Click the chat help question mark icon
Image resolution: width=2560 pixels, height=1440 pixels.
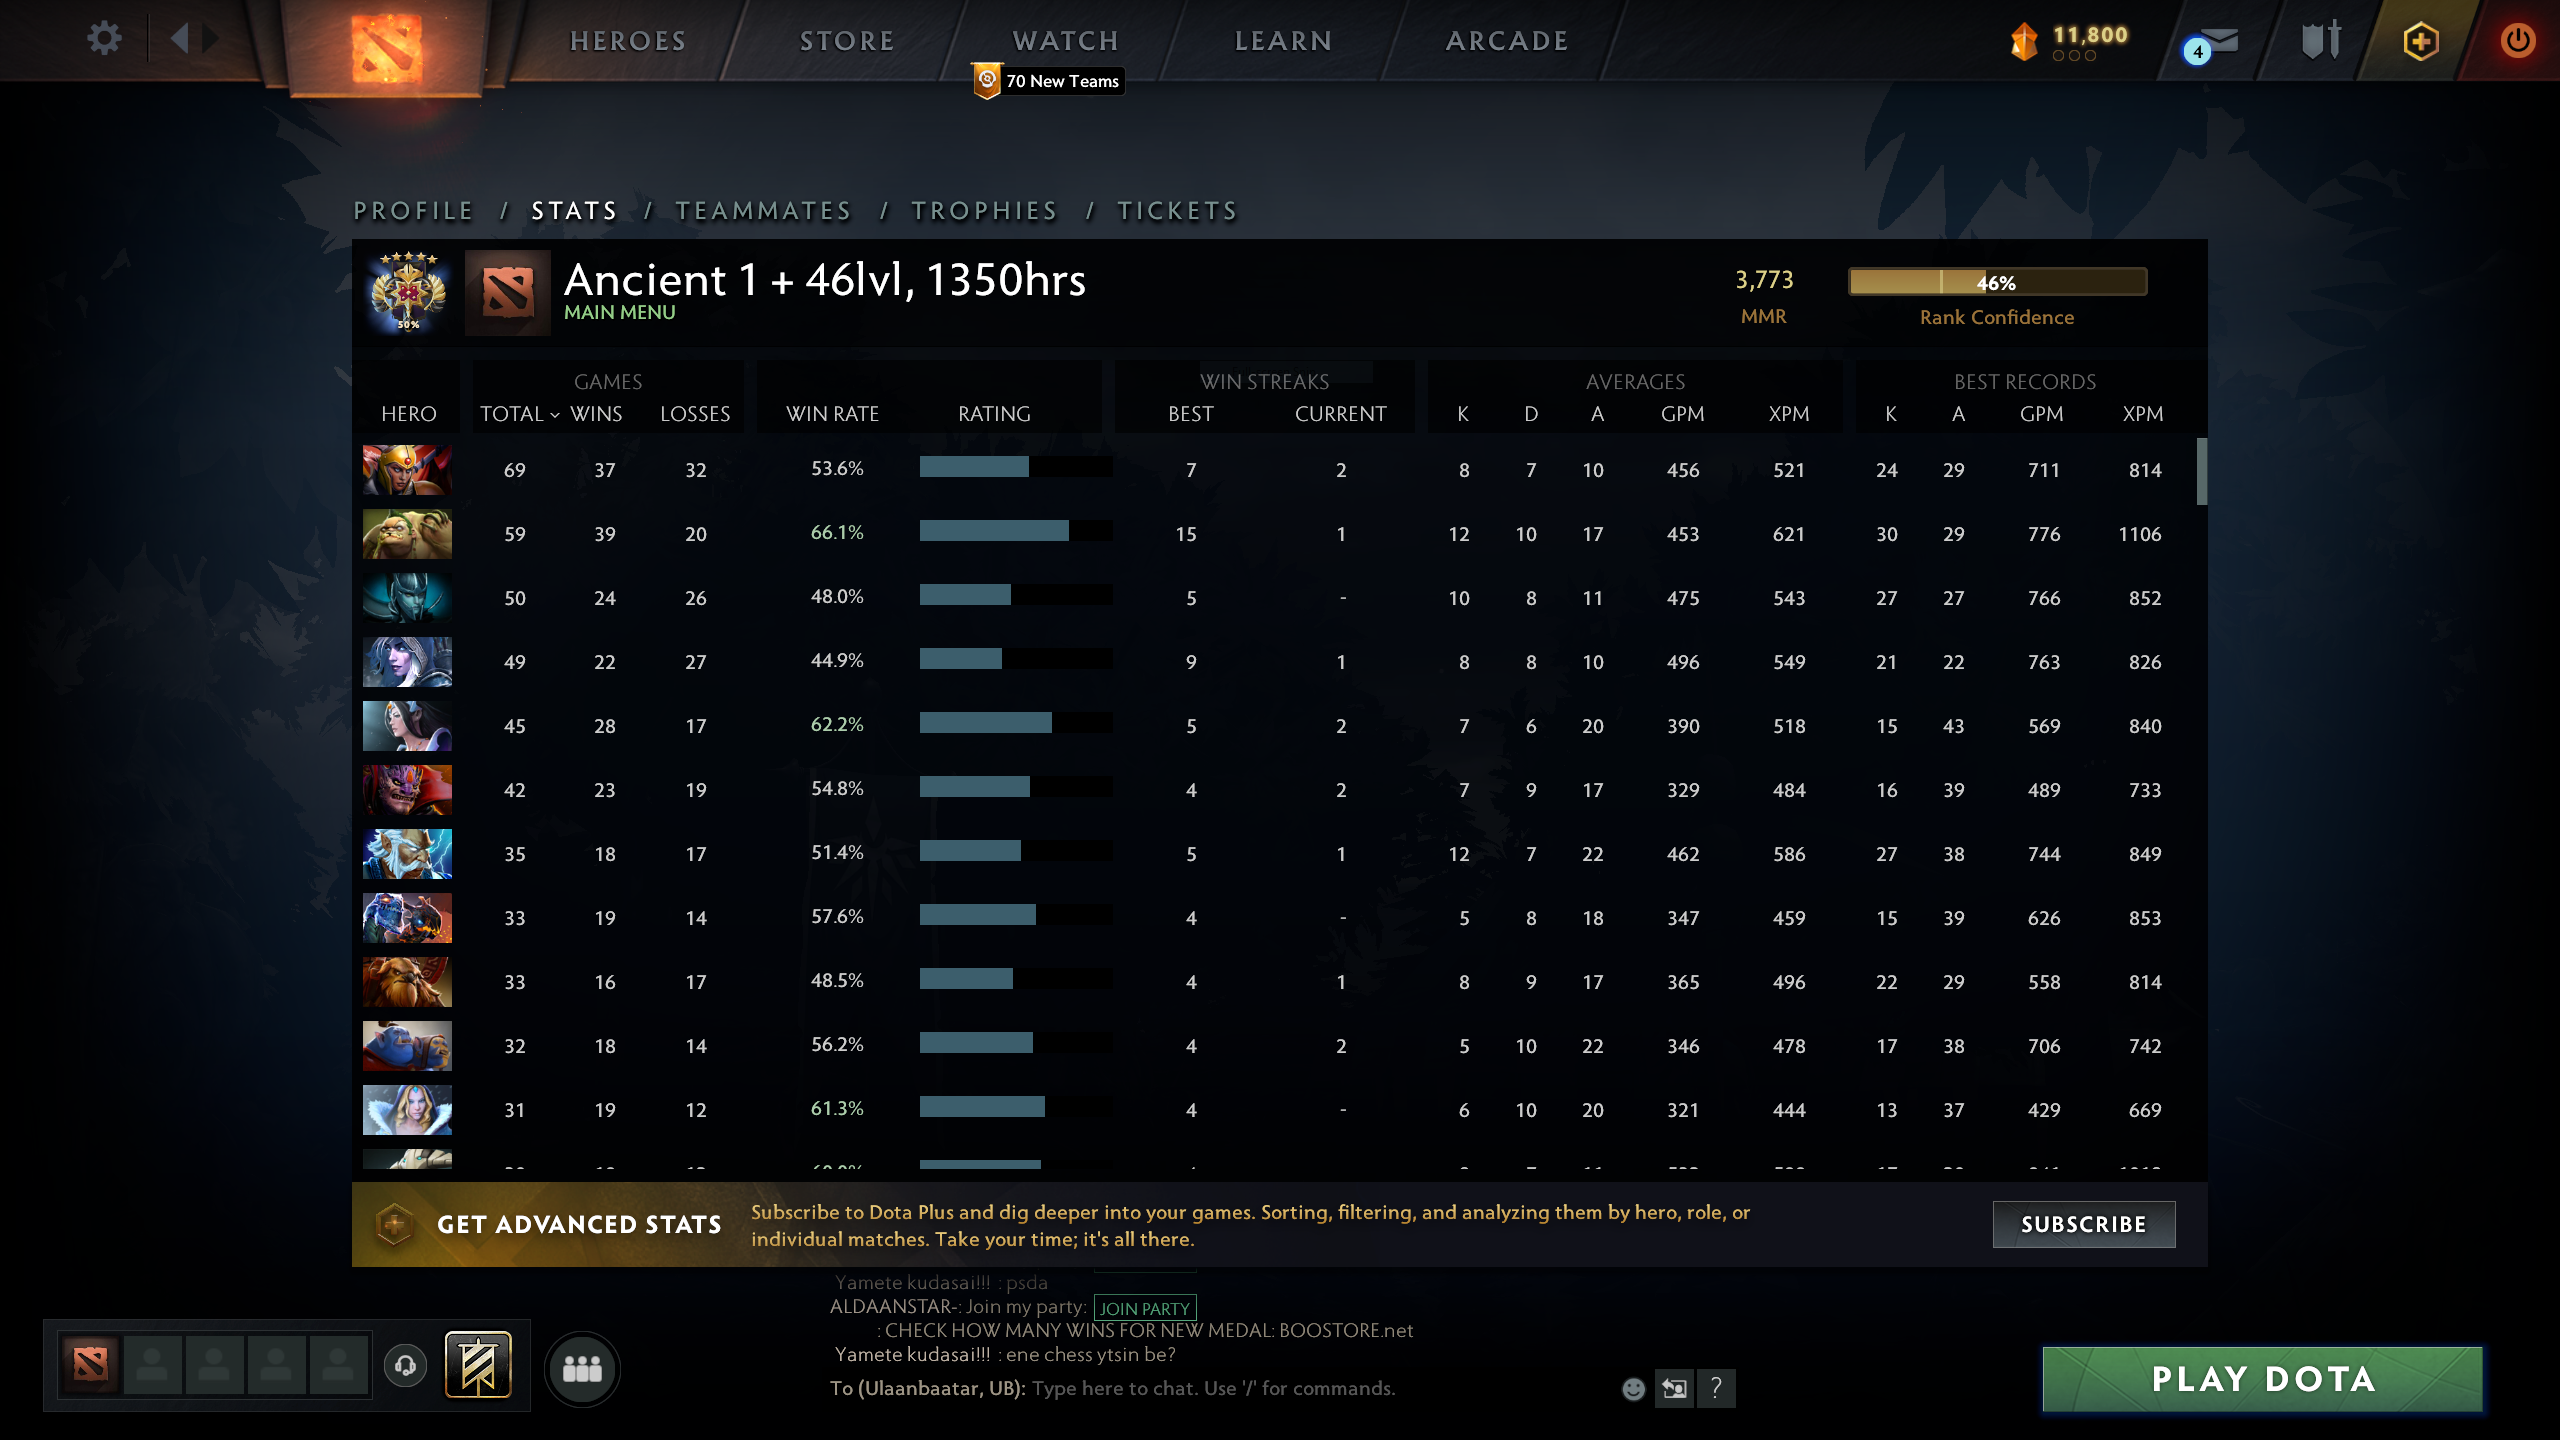pos(1718,1389)
